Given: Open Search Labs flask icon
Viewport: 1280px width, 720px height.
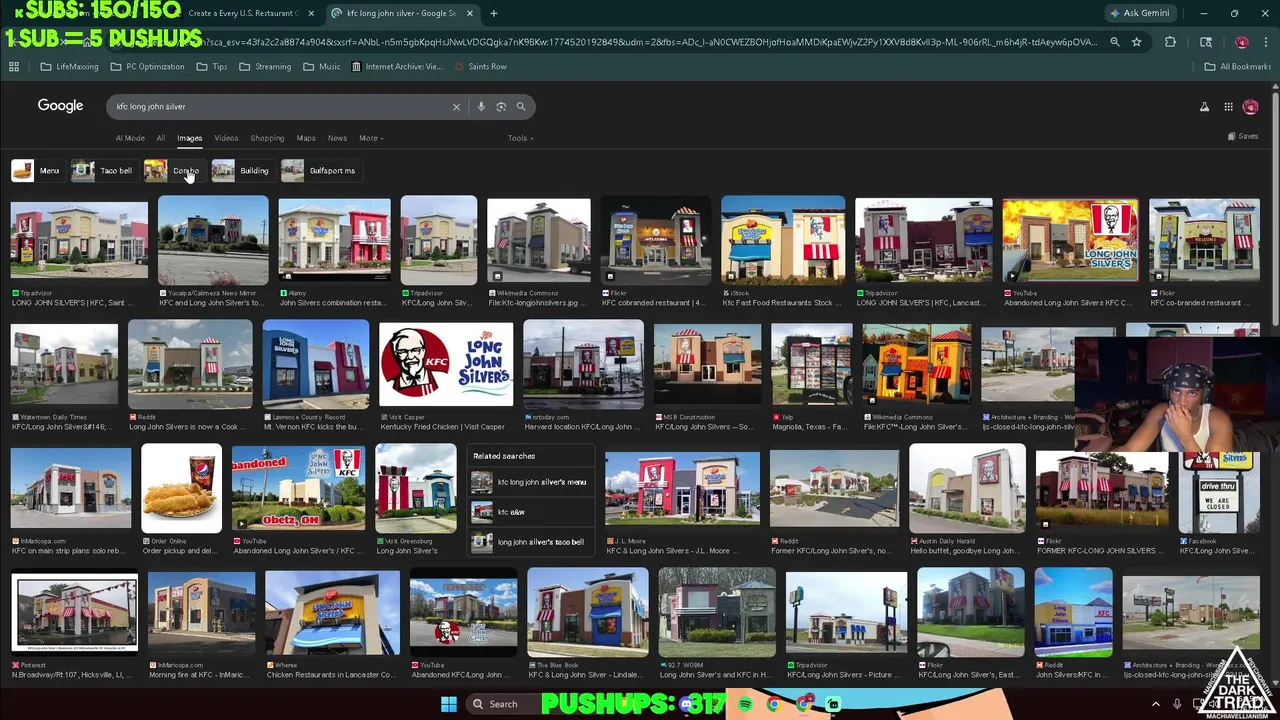Looking at the screenshot, I should [x=1204, y=107].
